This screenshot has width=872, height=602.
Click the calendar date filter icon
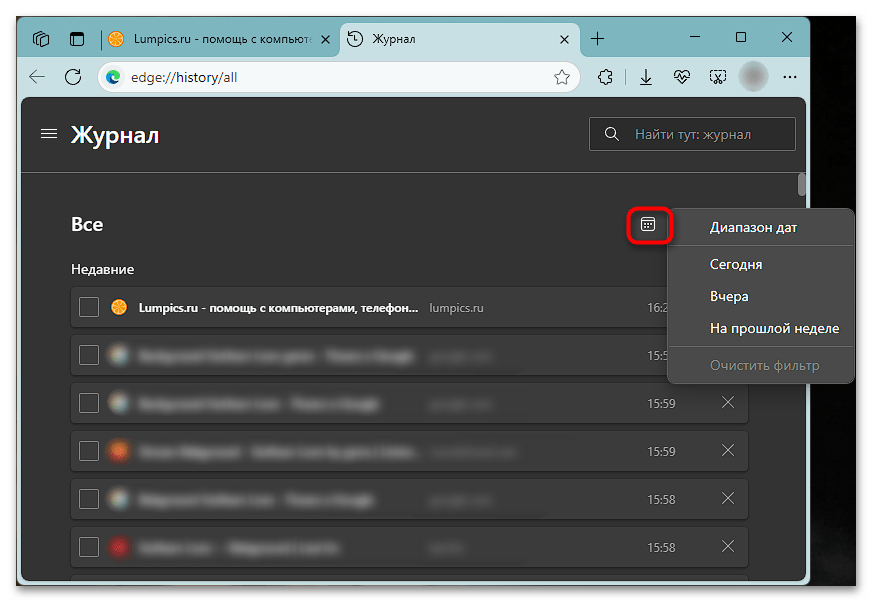point(648,225)
